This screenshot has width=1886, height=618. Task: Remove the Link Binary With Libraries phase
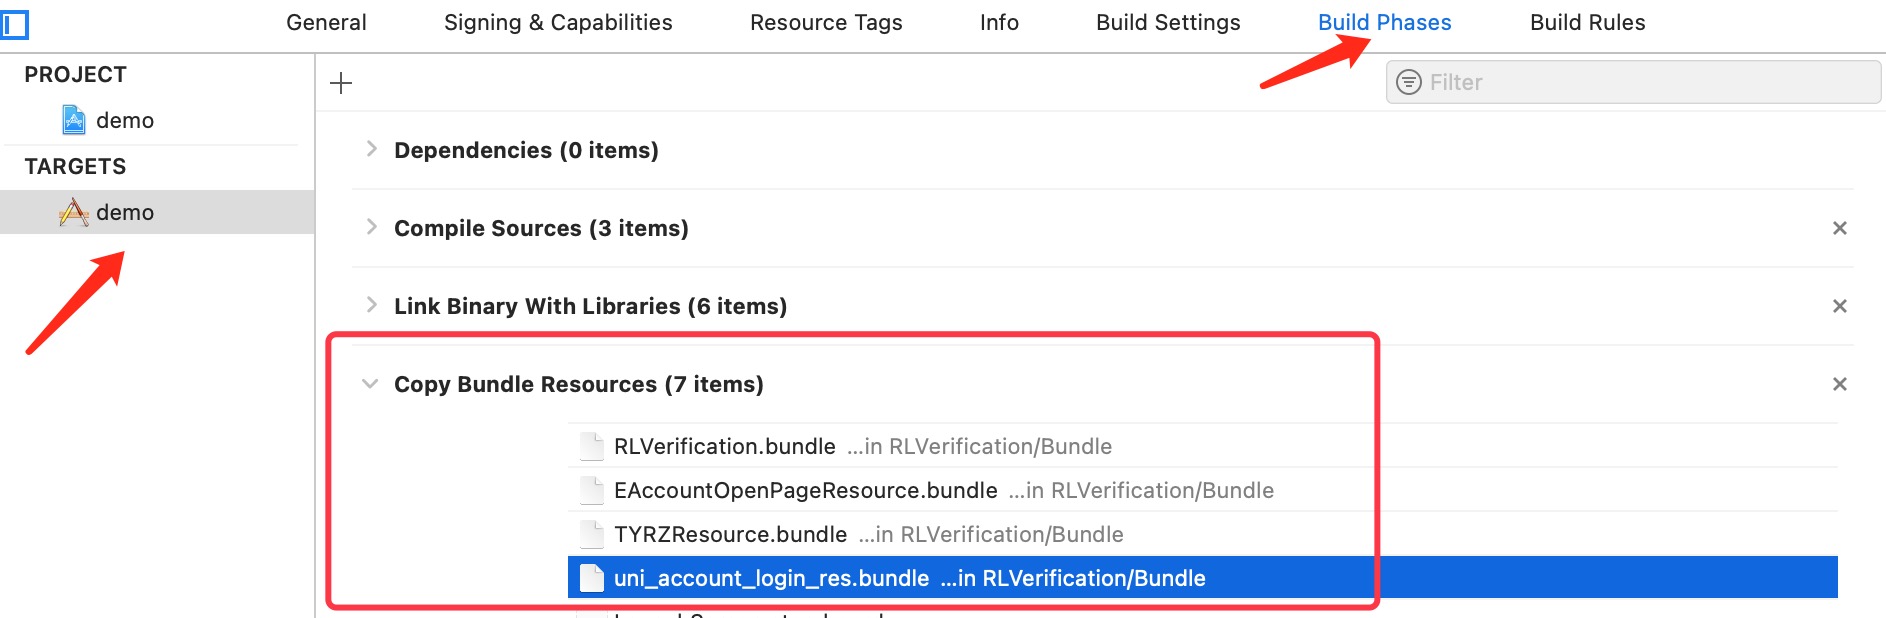tap(1839, 306)
